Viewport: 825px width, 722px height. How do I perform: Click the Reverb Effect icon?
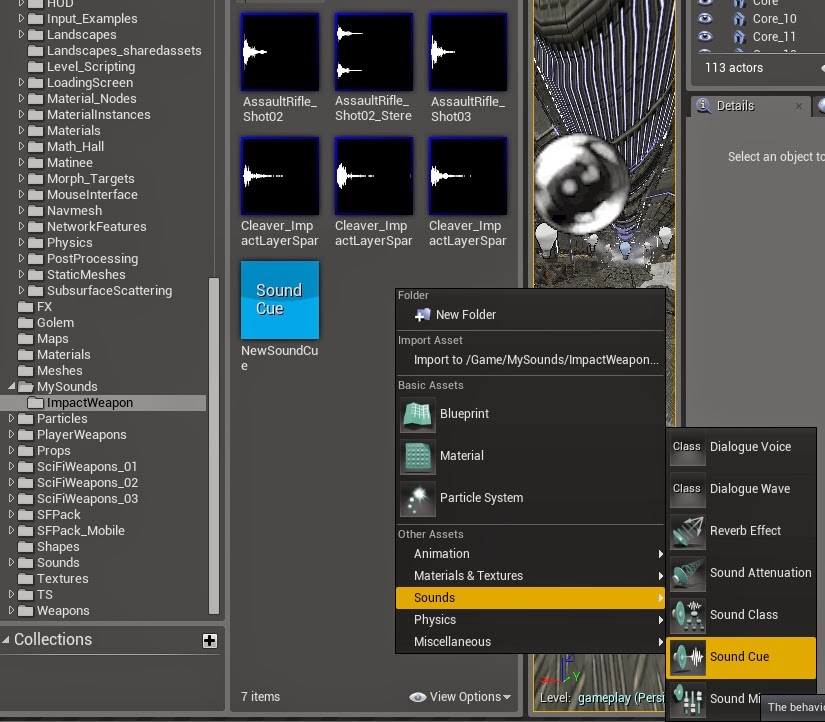pos(688,531)
